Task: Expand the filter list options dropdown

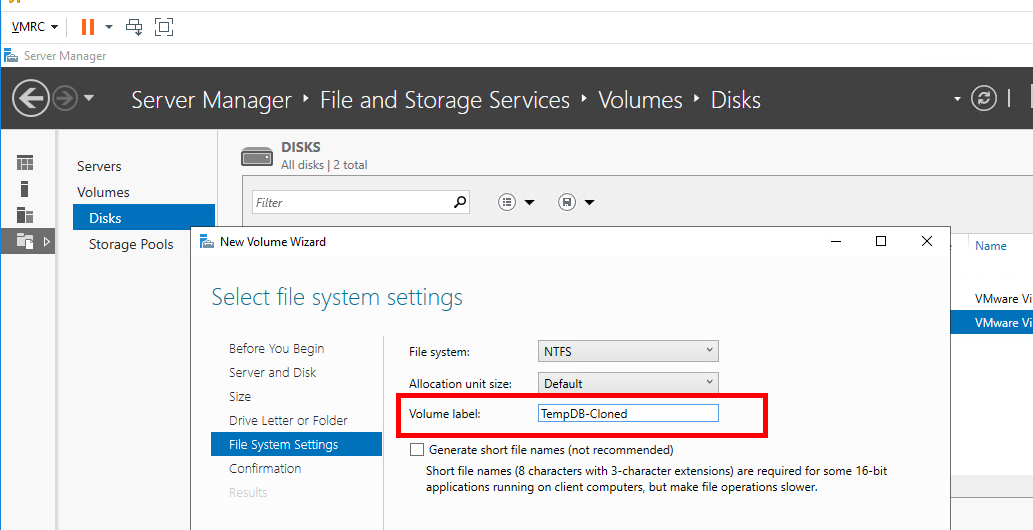Action: point(516,202)
